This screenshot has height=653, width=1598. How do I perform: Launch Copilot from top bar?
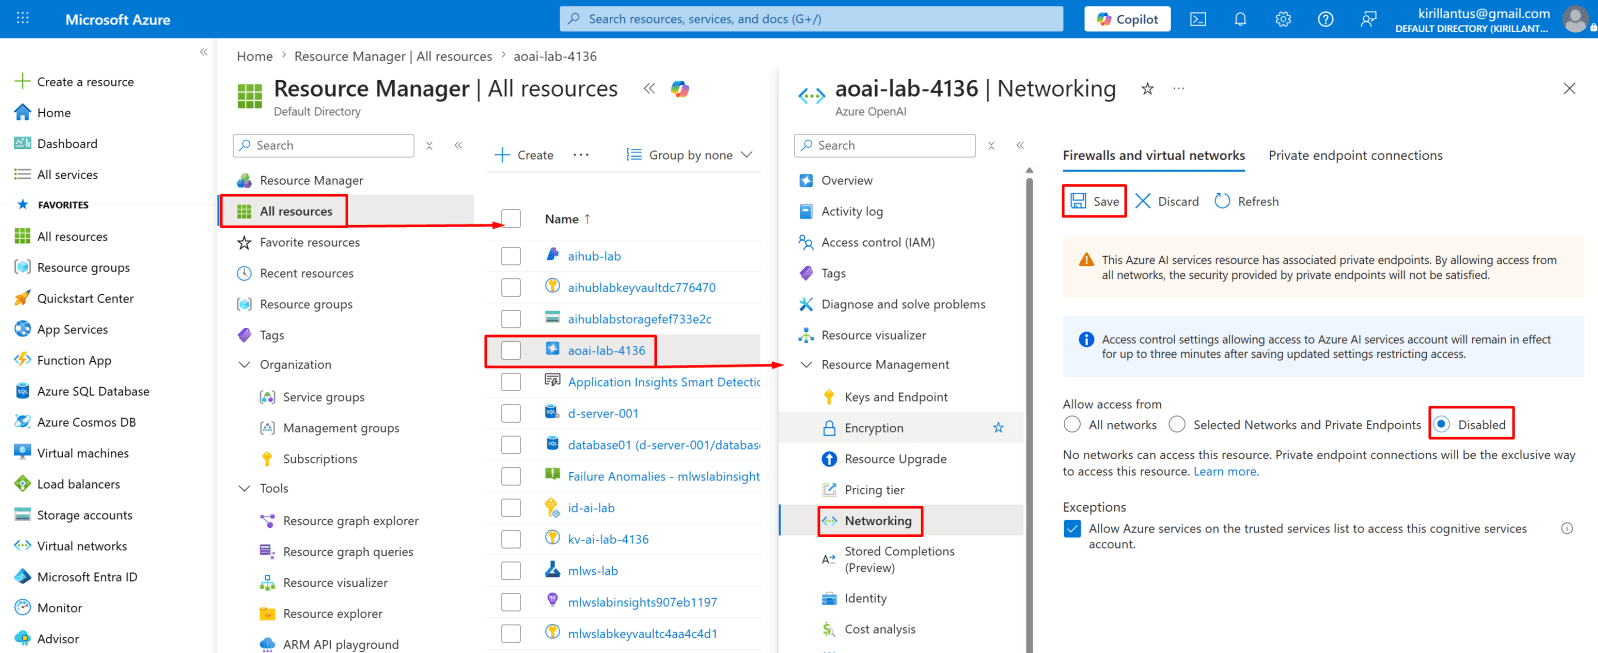point(1127,19)
